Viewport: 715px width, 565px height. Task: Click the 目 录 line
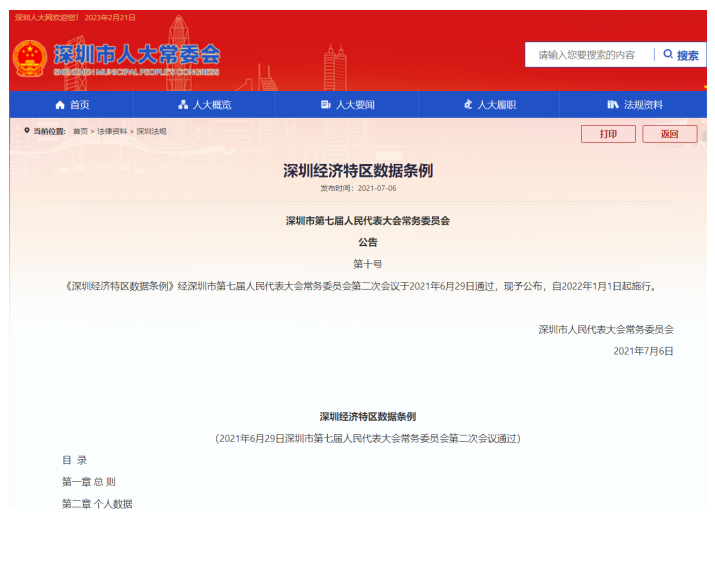(75, 460)
